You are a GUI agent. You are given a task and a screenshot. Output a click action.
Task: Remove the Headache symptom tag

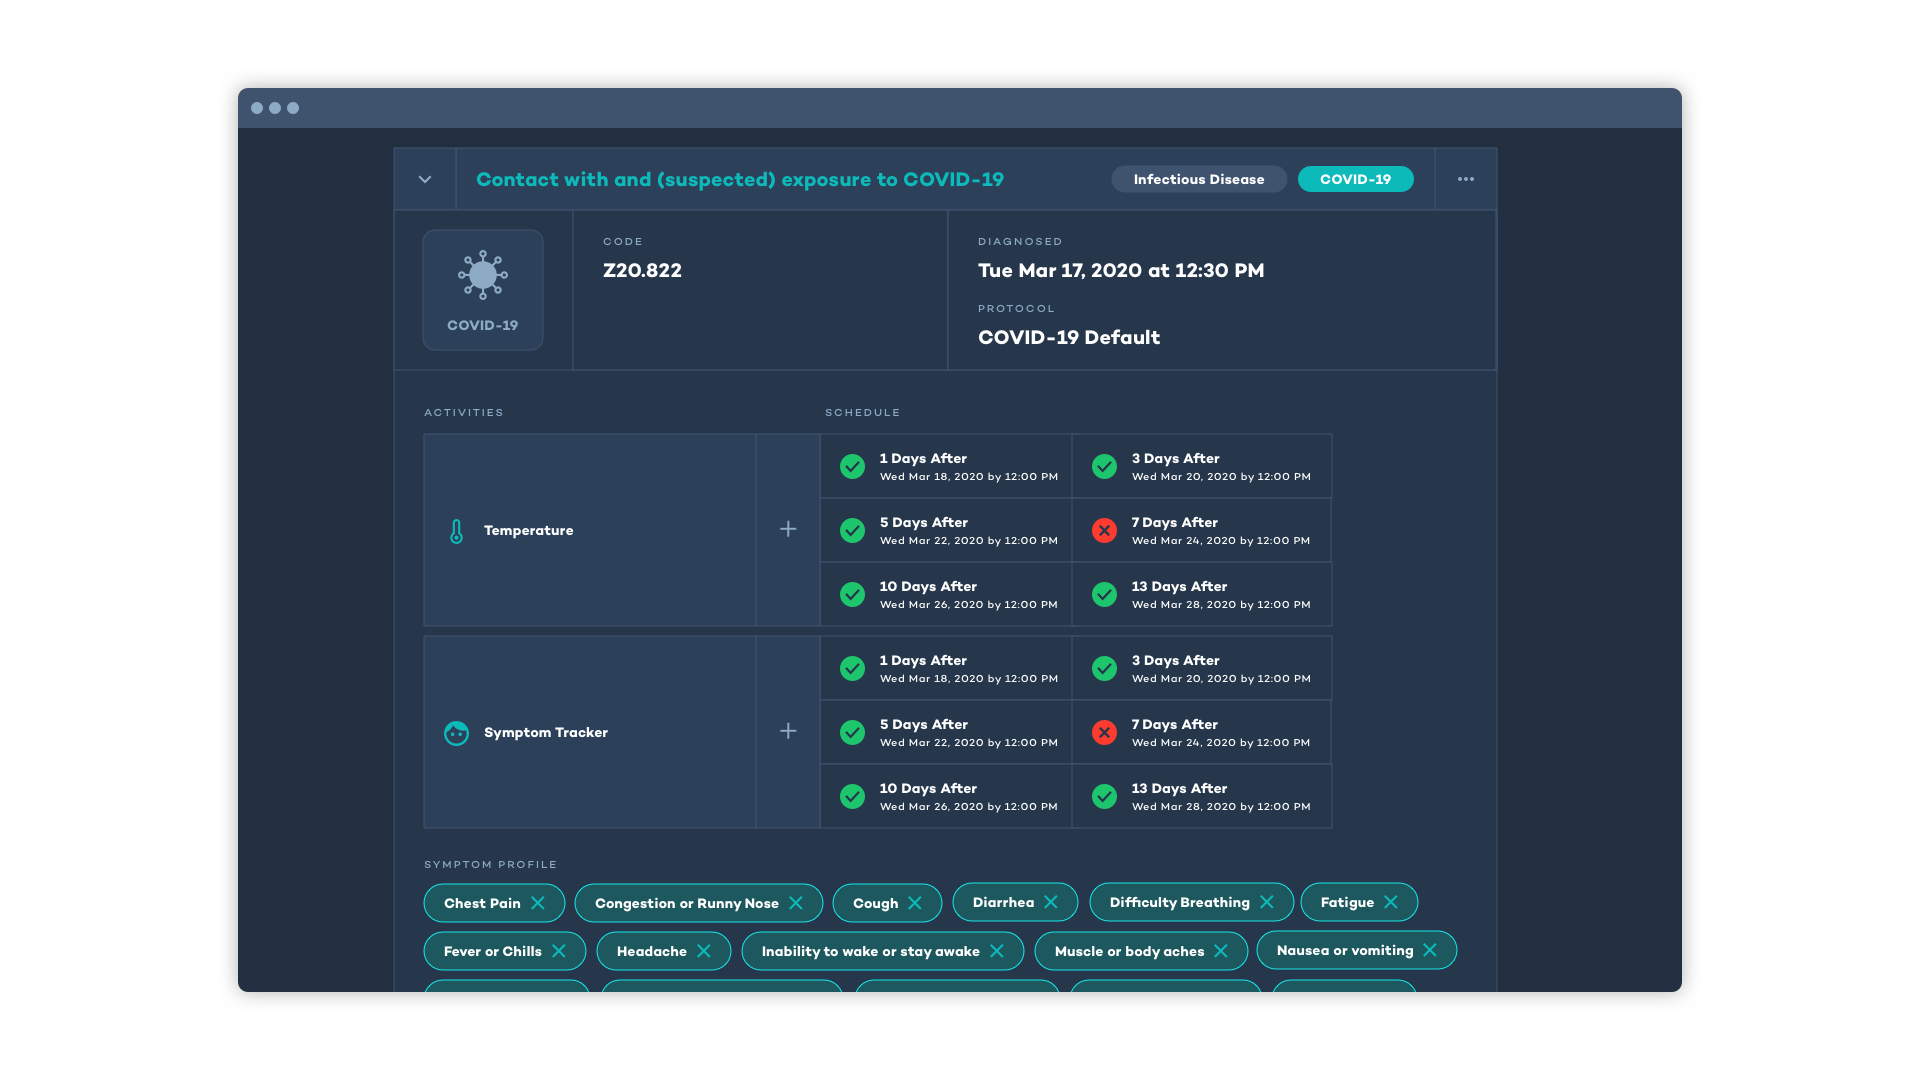point(704,951)
